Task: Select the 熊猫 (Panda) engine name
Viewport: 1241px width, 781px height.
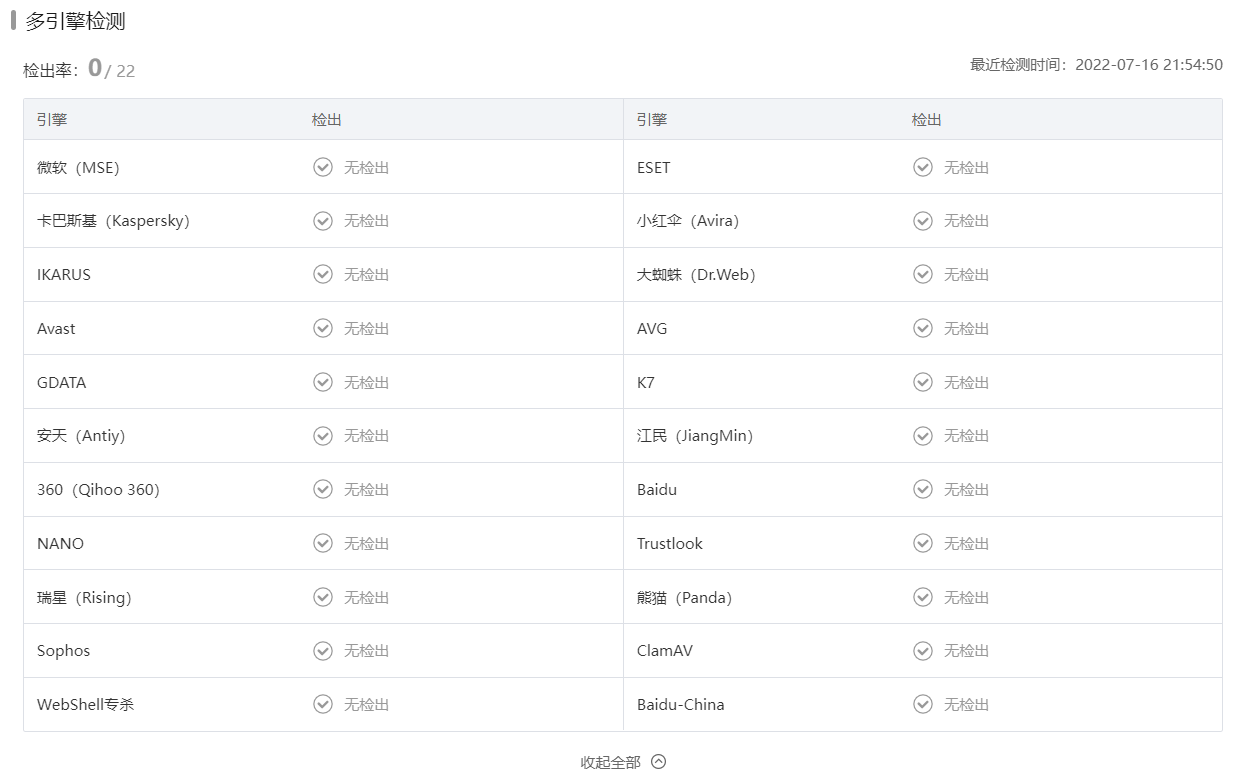Action: [x=685, y=597]
